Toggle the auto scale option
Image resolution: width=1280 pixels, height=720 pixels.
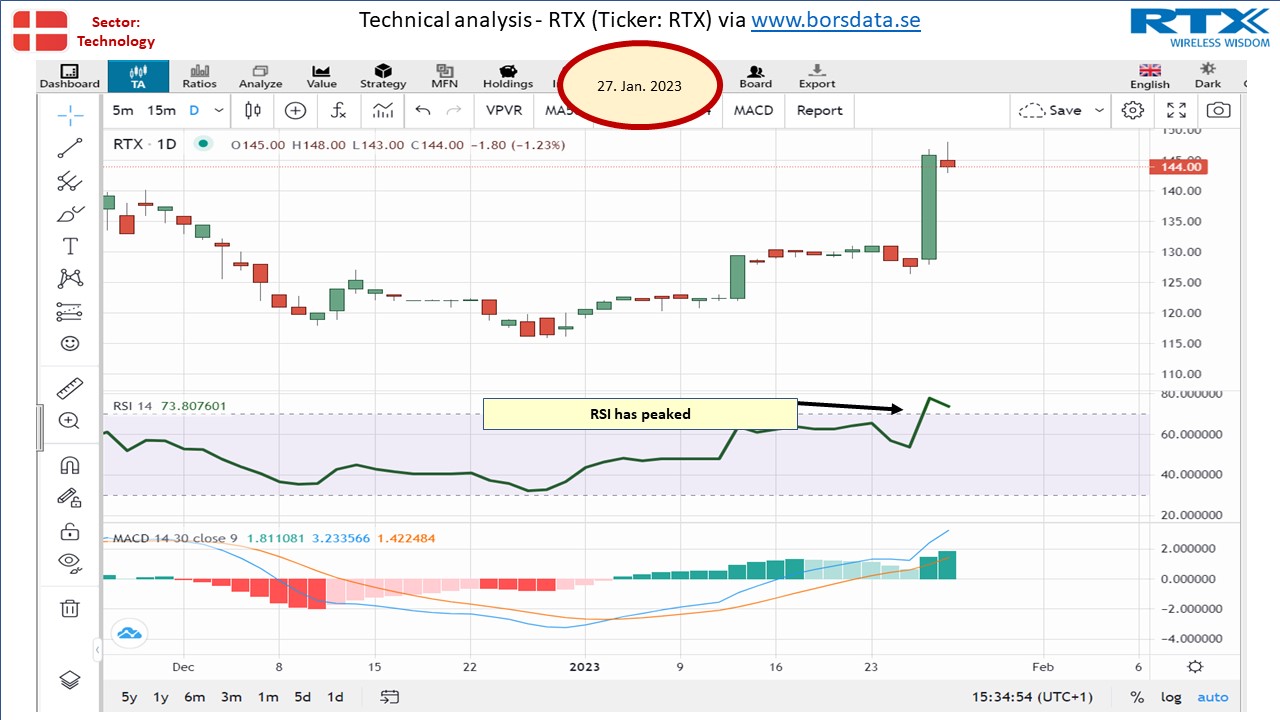point(1213,697)
